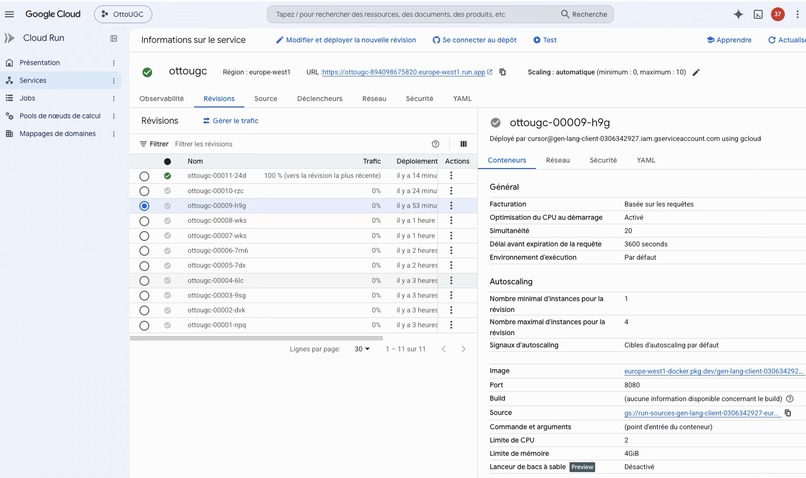Image resolution: width=806 pixels, height=478 pixels.
Task: Open the main navigation hamburger menu
Action: pyautogui.click(x=9, y=14)
